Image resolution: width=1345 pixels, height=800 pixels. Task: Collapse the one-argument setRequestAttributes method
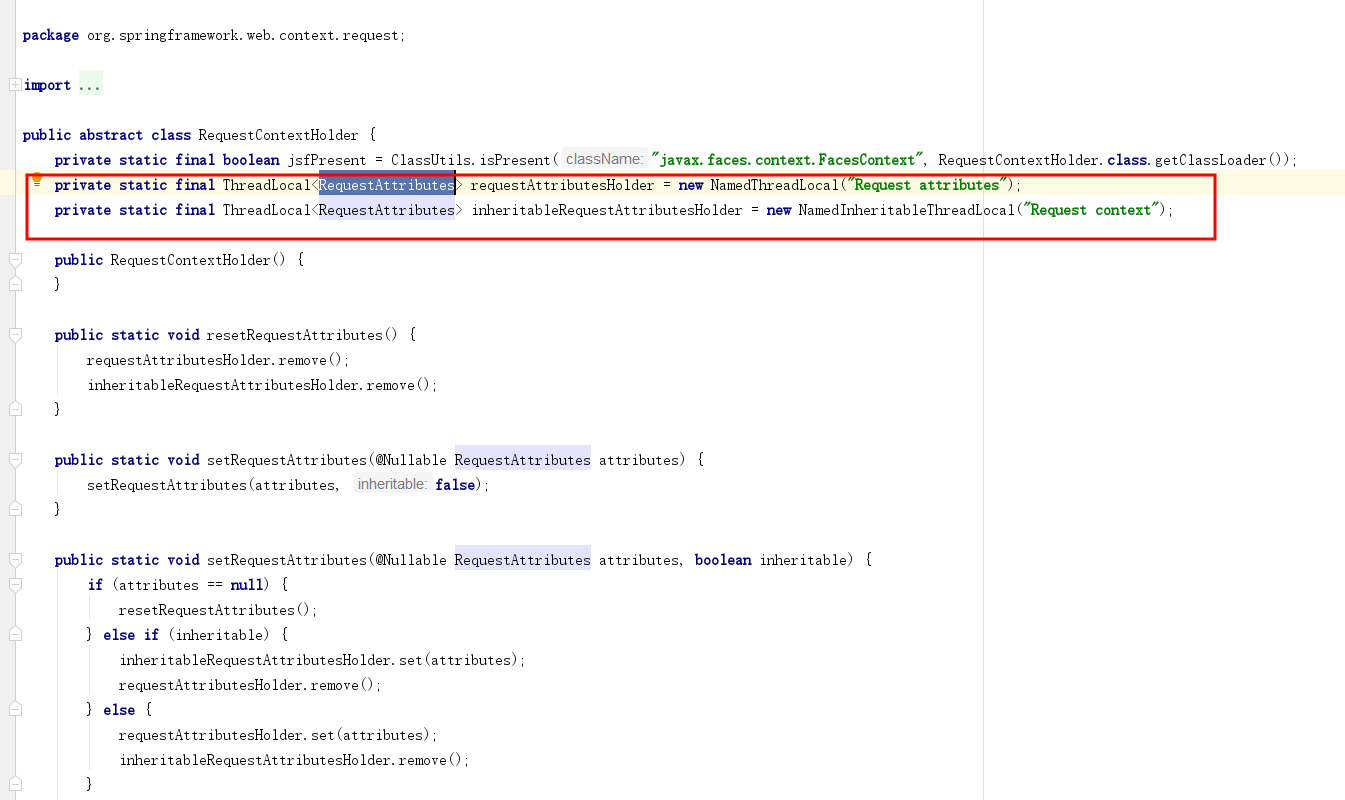point(15,460)
